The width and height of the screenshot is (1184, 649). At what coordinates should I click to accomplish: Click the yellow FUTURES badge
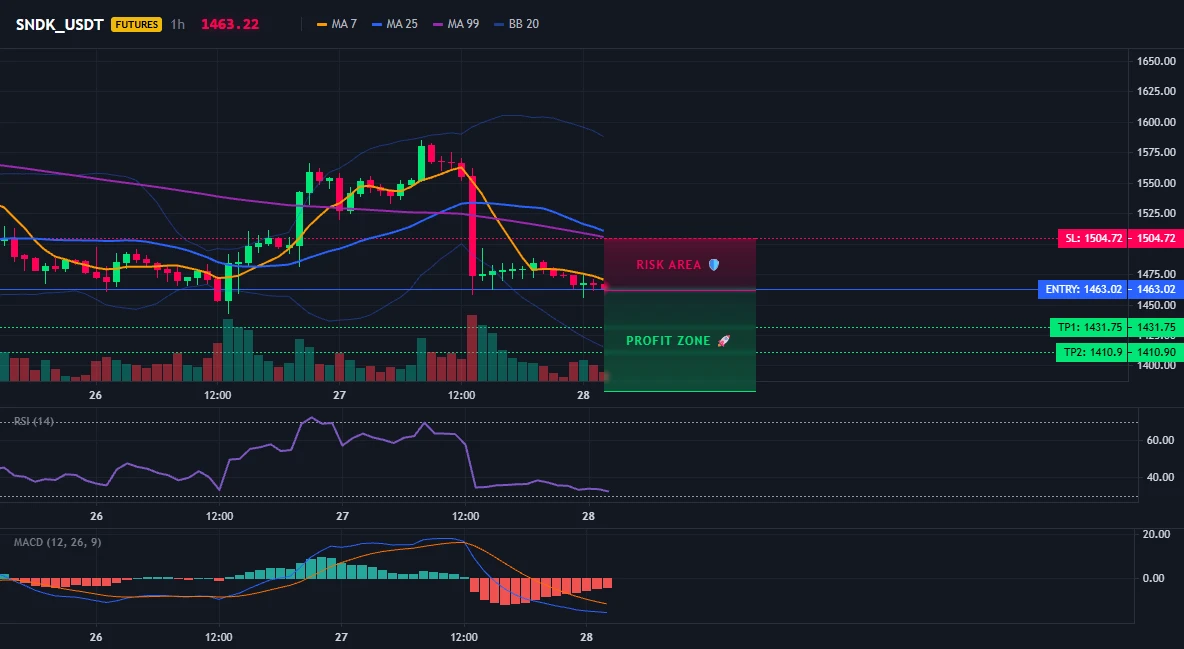[x=137, y=24]
